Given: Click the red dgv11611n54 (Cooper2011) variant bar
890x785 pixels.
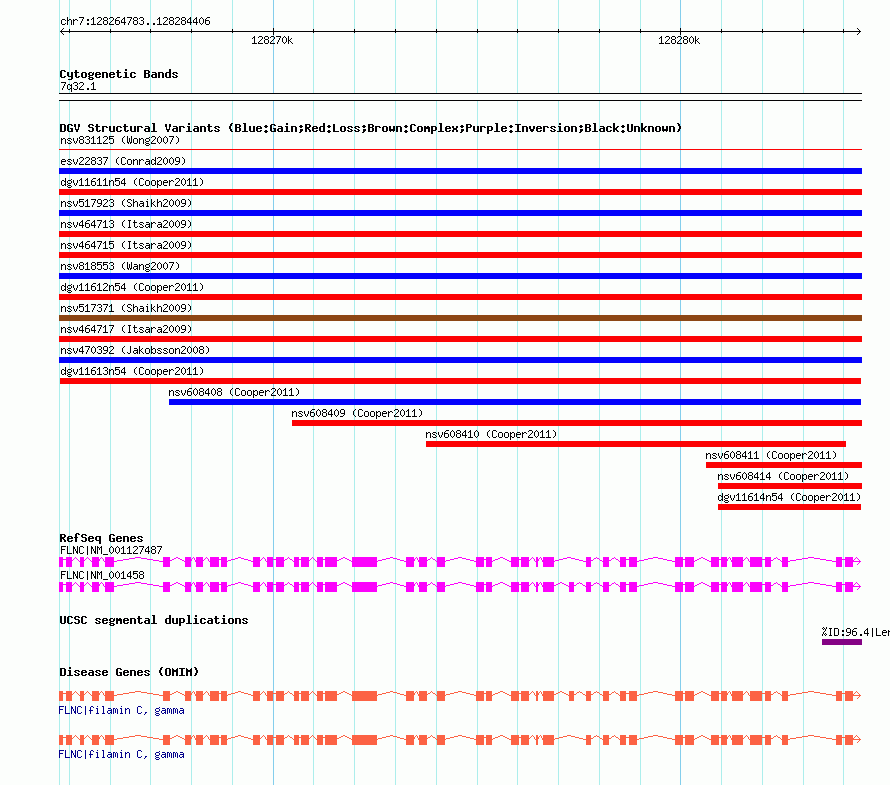Looking at the screenshot, I should coord(460,192).
